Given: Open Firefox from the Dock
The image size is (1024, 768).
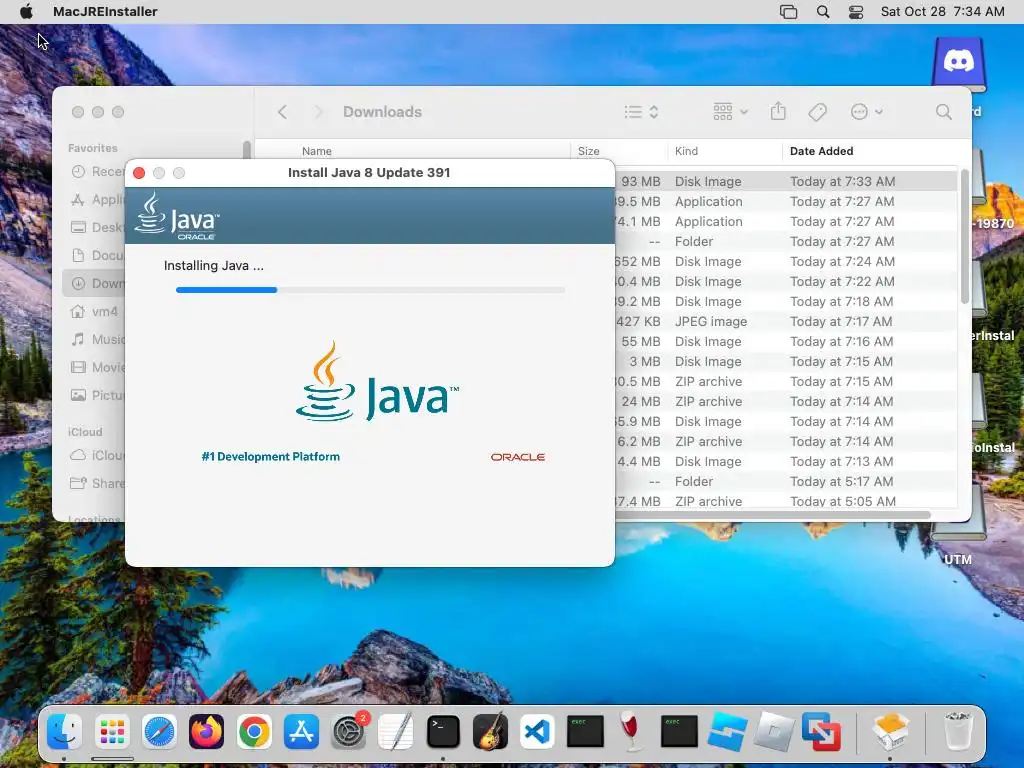Looking at the screenshot, I should (x=206, y=731).
